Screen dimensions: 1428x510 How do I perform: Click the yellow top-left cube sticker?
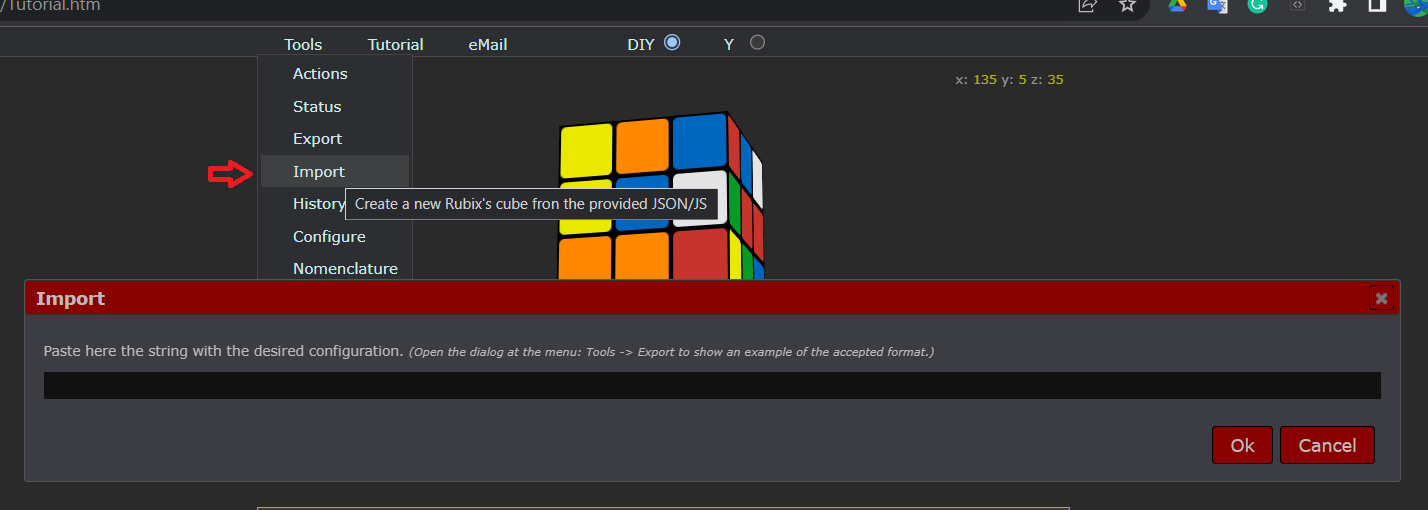tap(585, 150)
